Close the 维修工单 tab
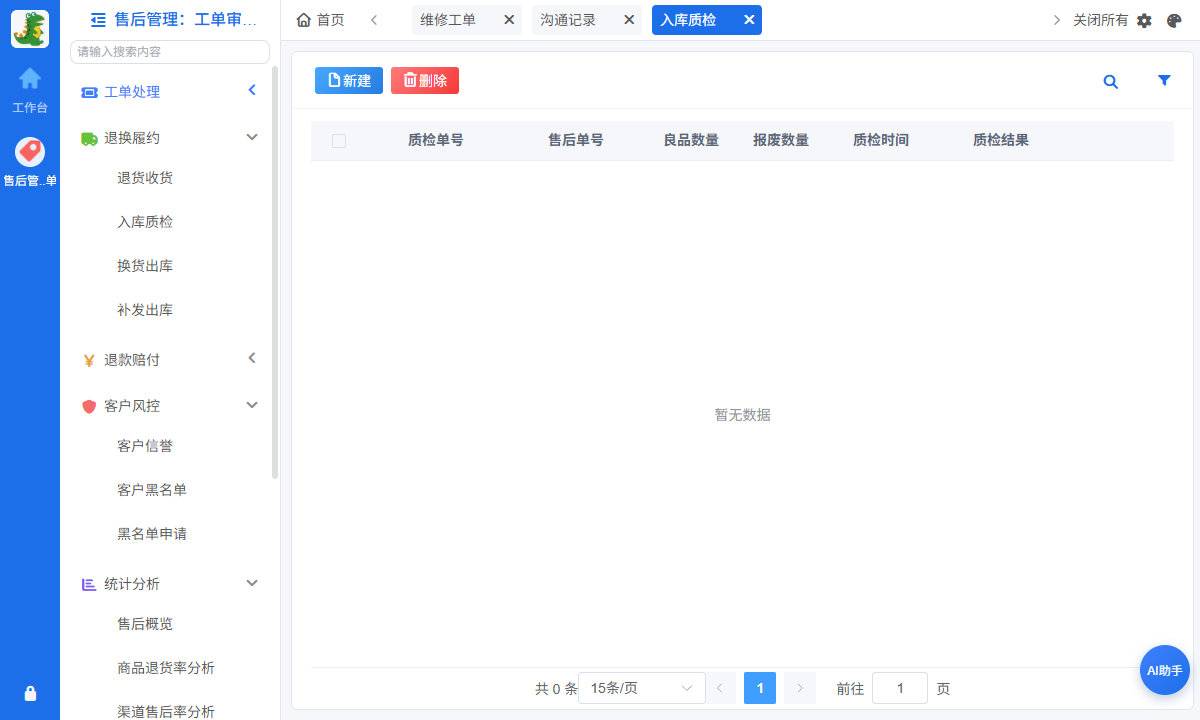1200x720 pixels. pyautogui.click(x=508, y=20)
